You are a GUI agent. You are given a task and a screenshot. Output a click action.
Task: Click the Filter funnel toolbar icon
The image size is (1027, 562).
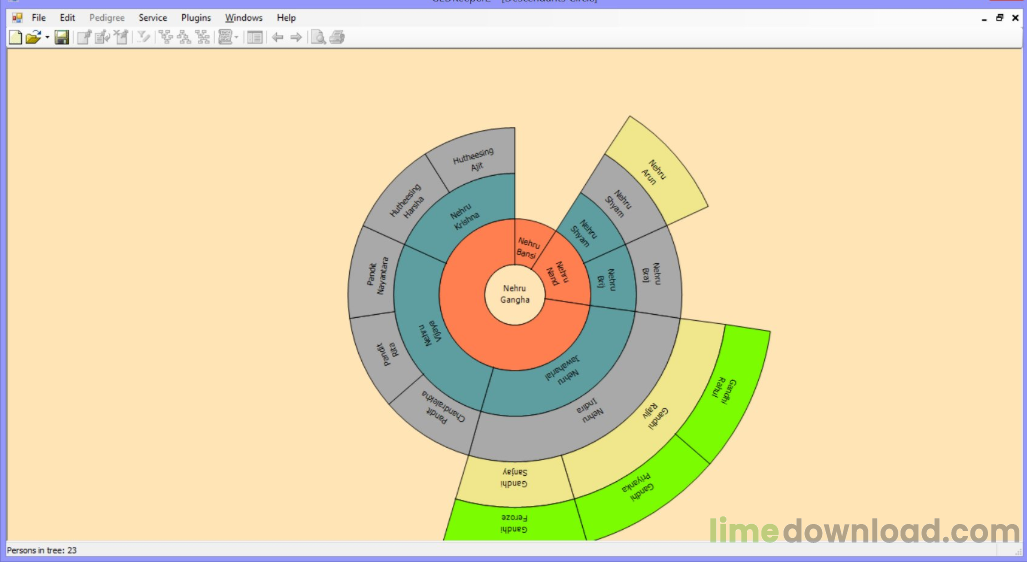pyautogui.click(x=143, y=37)
